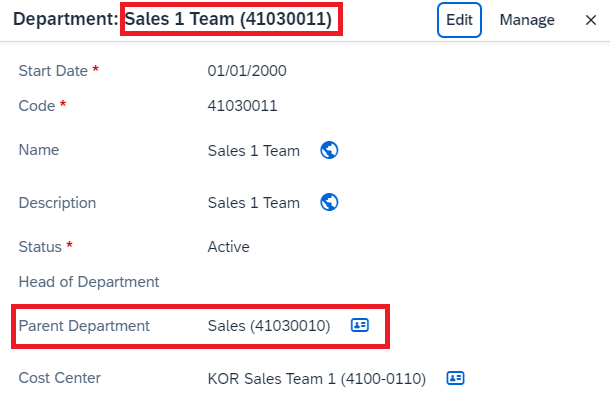Select the Sales (41030010) parent department value
The width and height of the screenshot is (610, 401).
point(269,326)
